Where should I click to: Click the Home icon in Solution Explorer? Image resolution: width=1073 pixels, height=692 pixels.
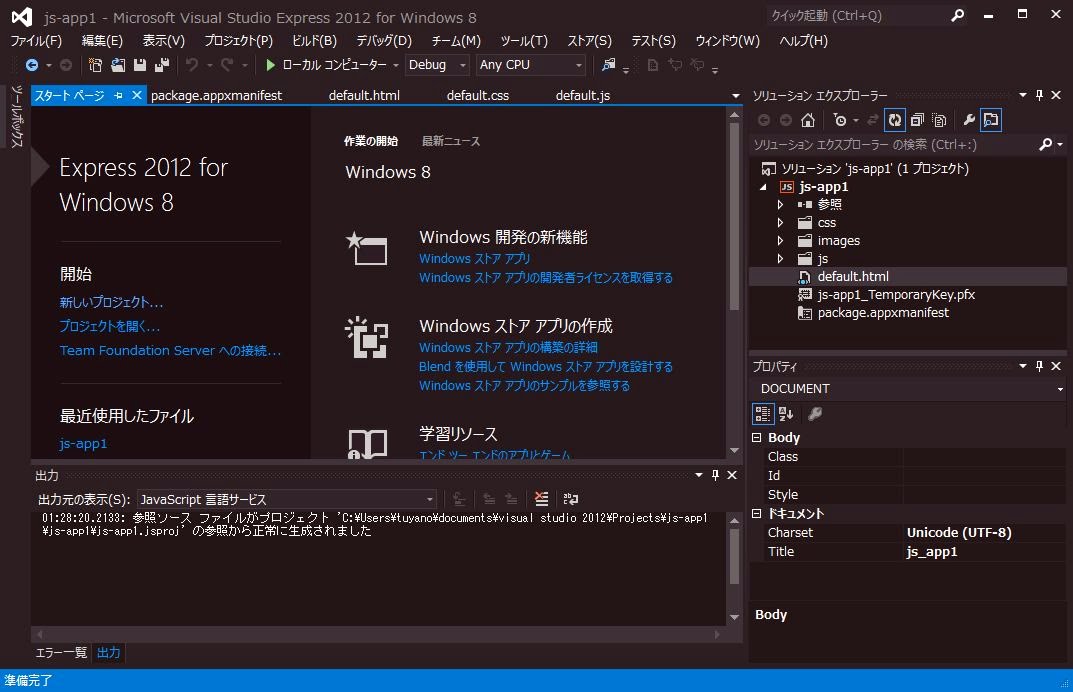(808, 120)
